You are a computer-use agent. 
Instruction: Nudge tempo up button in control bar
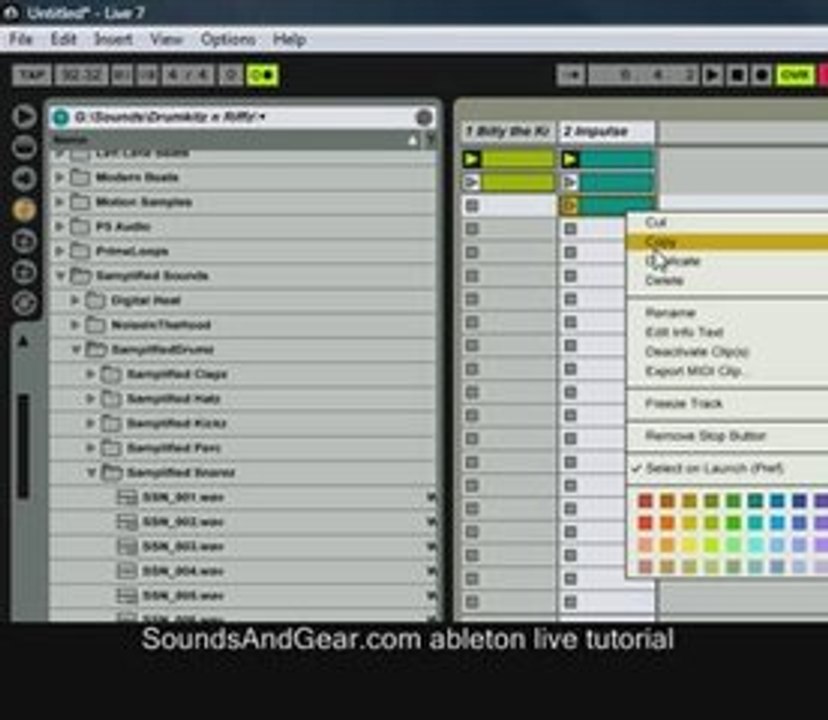pos(147,75)
